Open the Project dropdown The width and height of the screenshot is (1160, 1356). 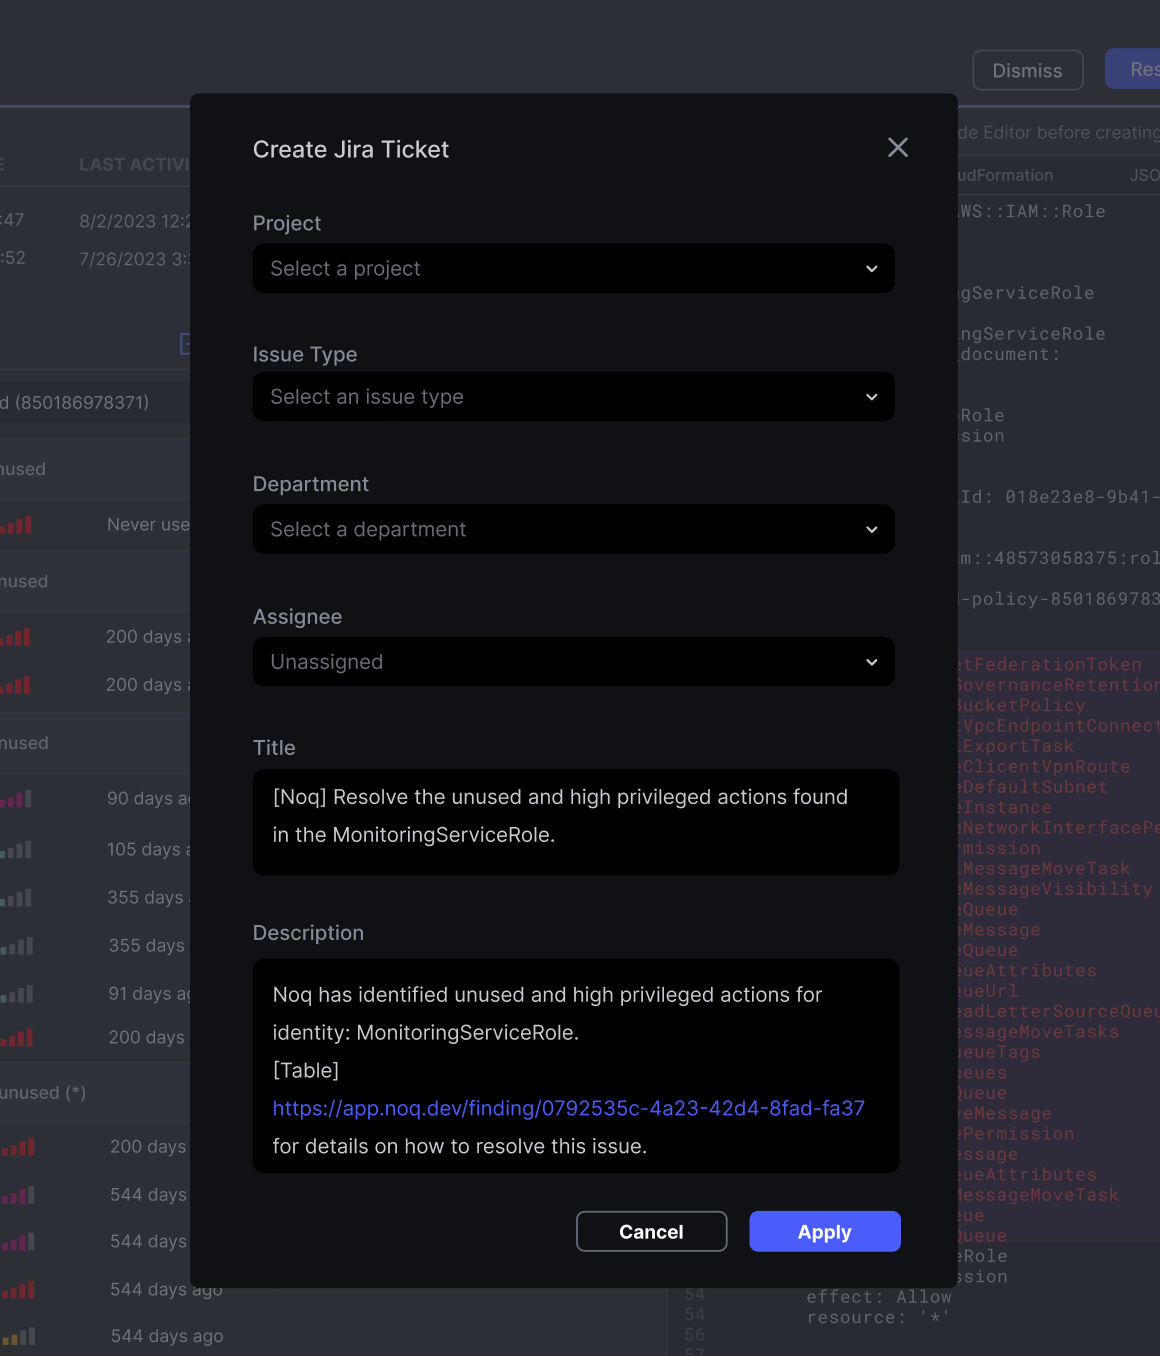click(x=573, y=269)
